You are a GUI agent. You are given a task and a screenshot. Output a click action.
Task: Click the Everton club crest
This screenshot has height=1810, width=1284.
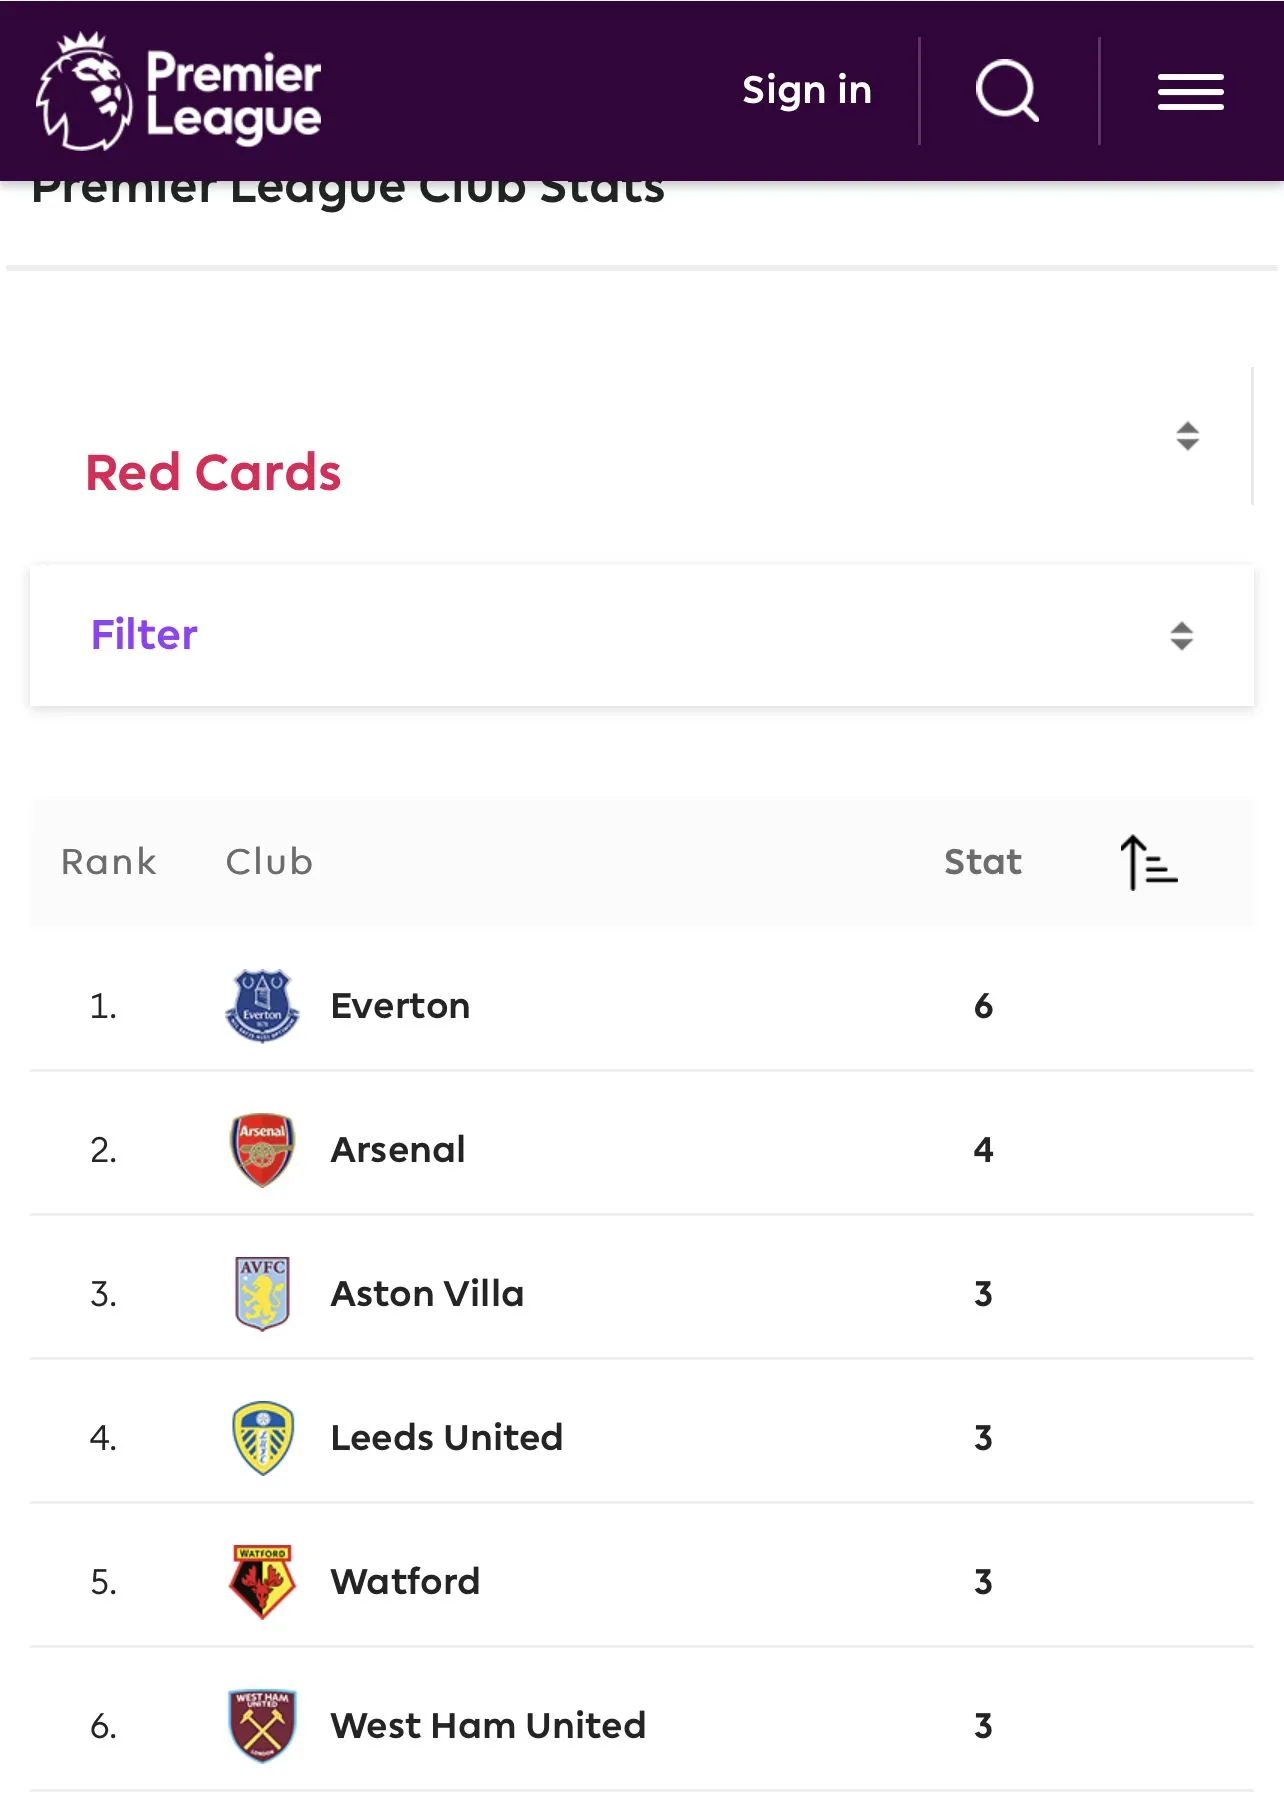pos(262,1006)
